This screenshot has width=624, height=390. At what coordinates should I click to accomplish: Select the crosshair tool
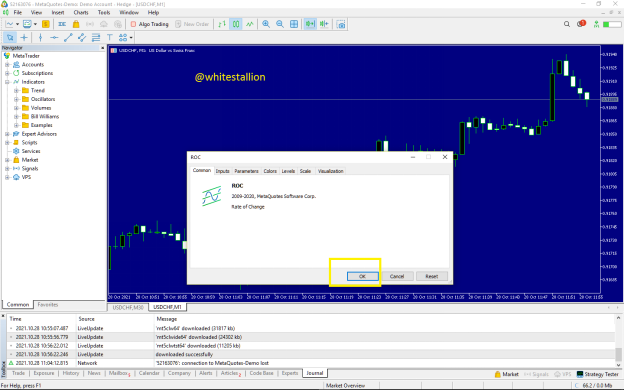click(24, 37)
